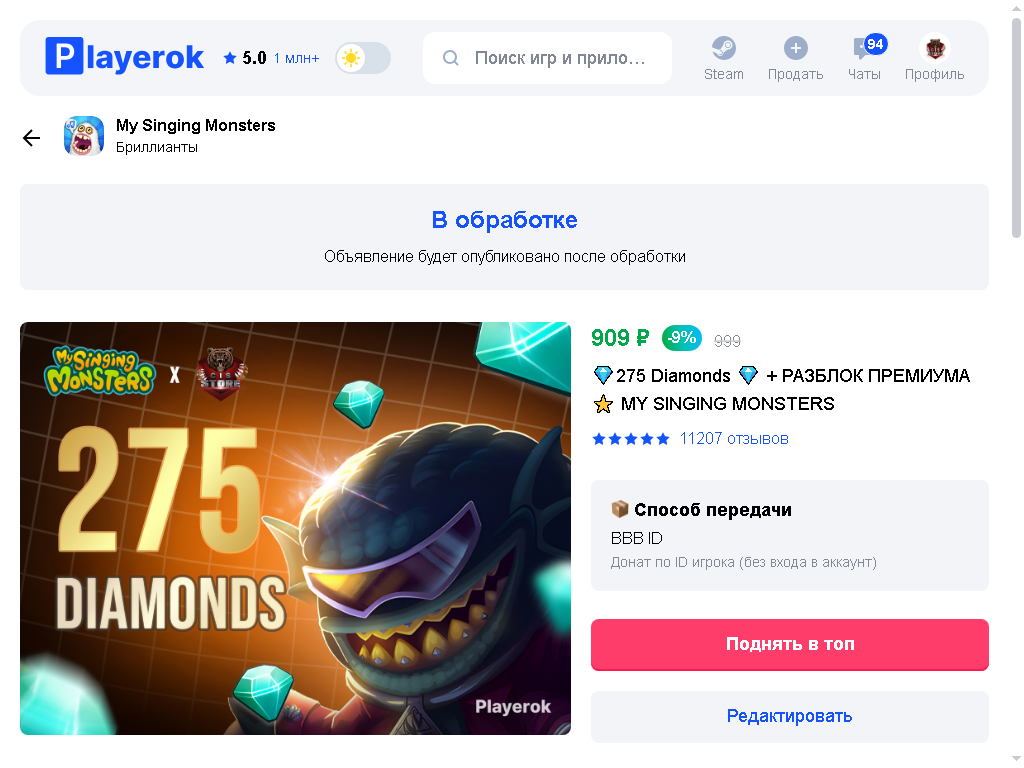The height and width of the screenshot is (768, 1024).
Task: Click the Способ передачи BBB ID card
Action: [790, 536]
